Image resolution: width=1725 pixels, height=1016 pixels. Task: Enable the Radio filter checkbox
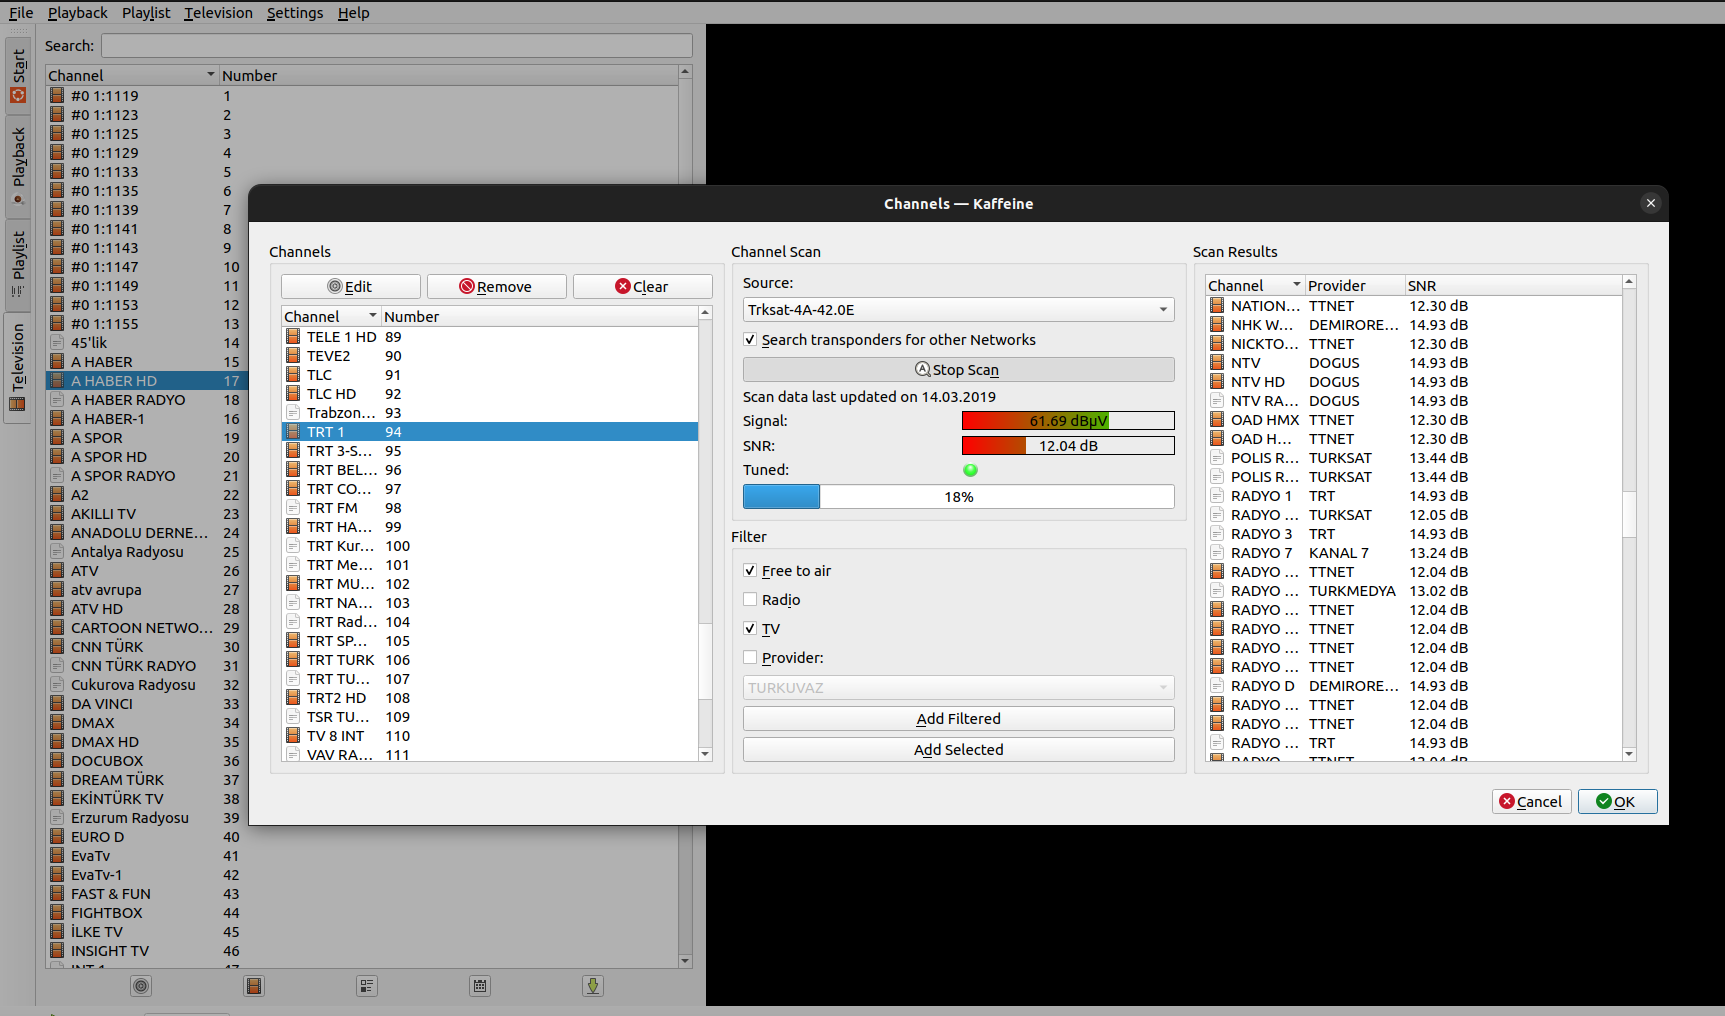coord(750,600)
